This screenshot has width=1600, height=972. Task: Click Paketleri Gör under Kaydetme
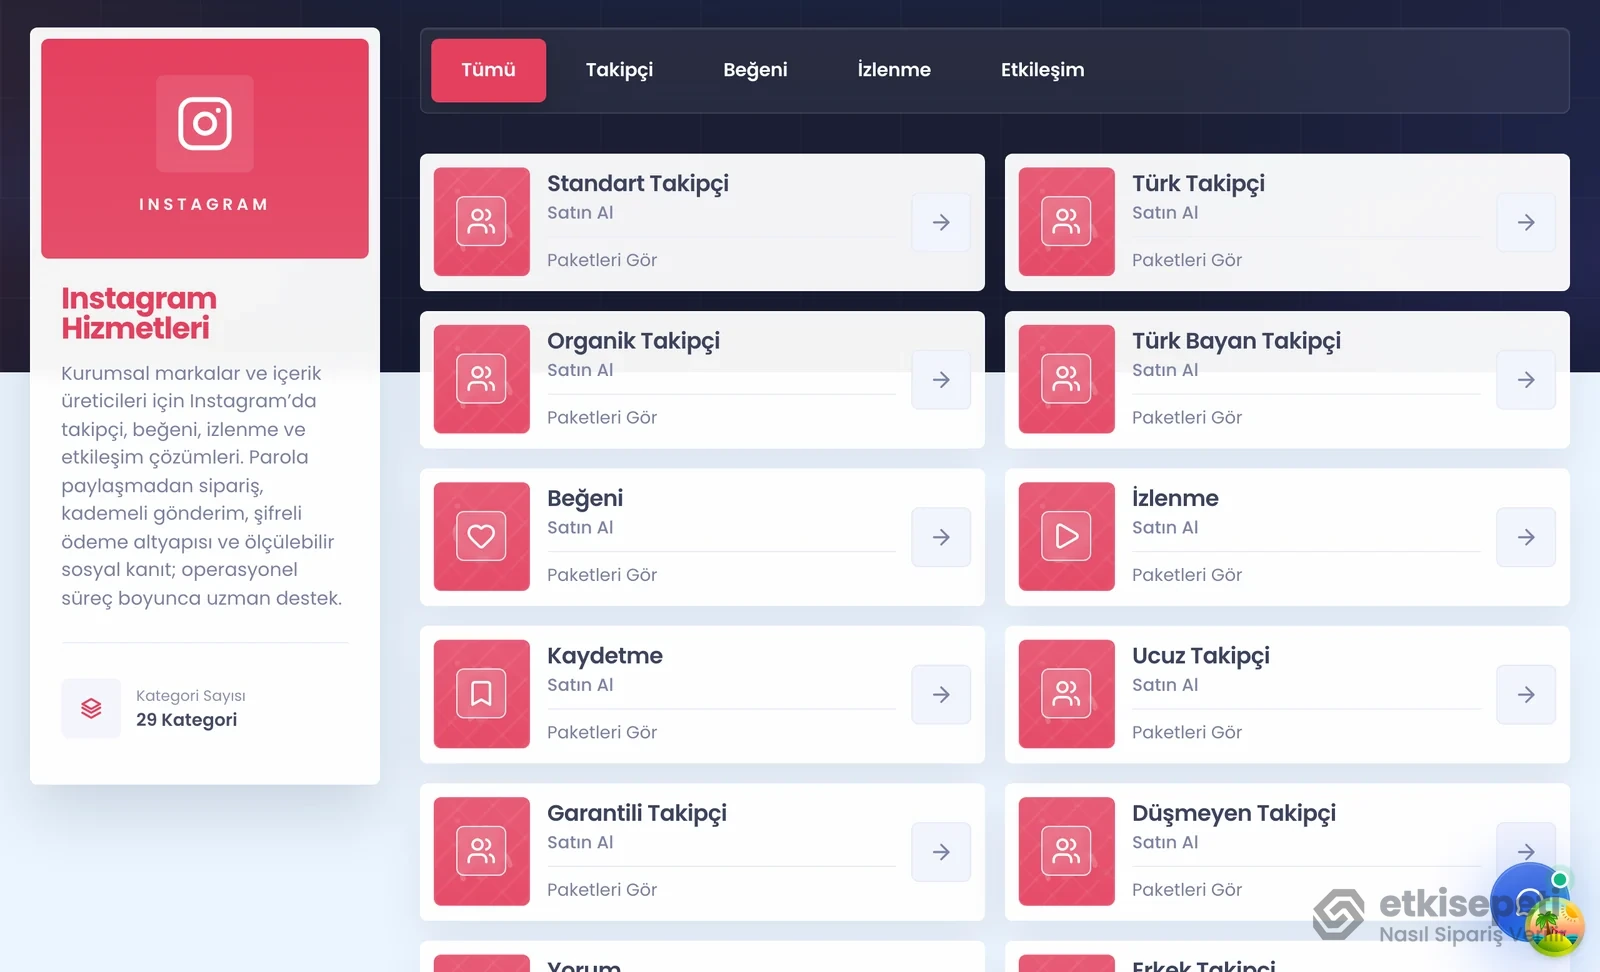tap(602, 732)
